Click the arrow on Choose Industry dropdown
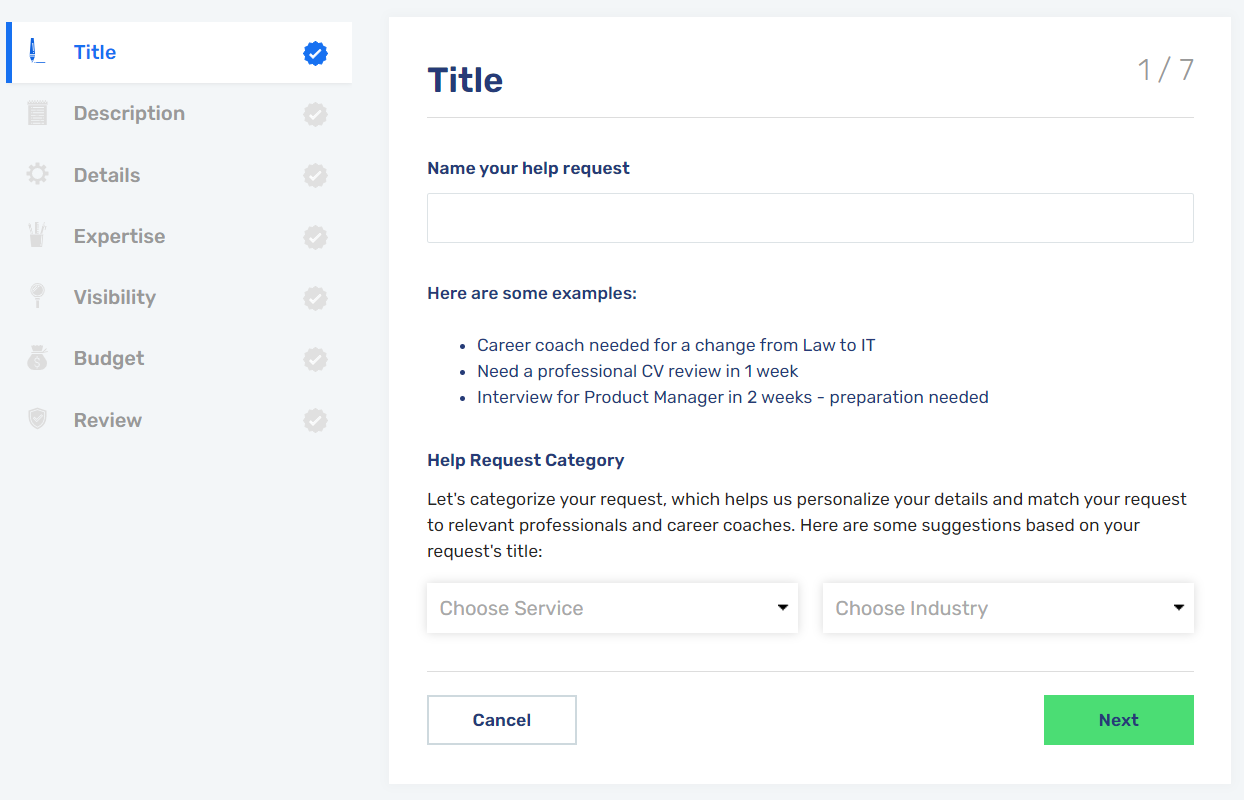This screenshot has width=1244, height=800. click(x=1178, y=608)
